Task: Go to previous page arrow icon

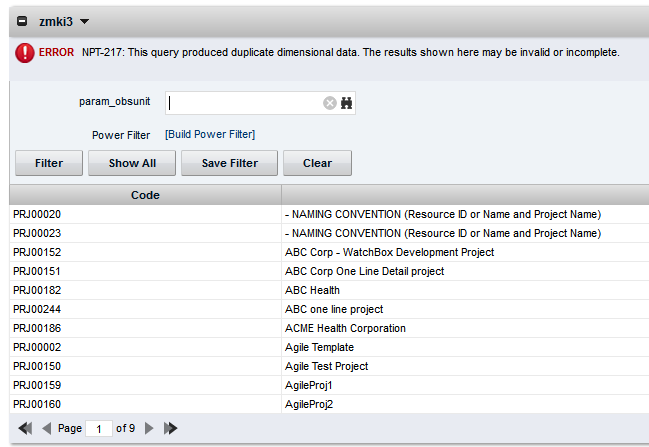Action: 46,428
